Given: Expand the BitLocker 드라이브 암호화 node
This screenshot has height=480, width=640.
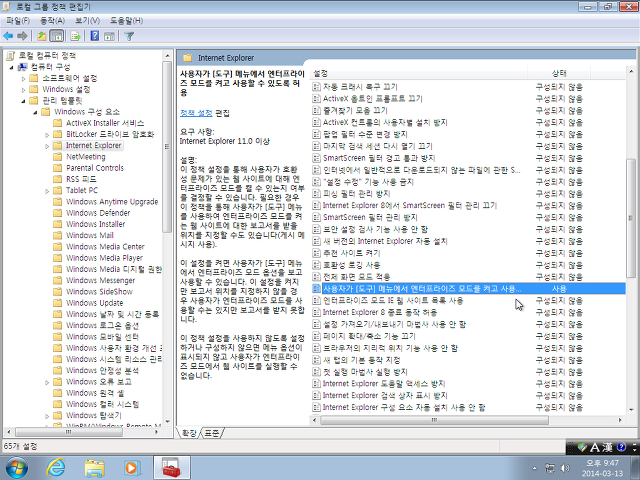Looking at the screenshot, I should tap(47, 135).
